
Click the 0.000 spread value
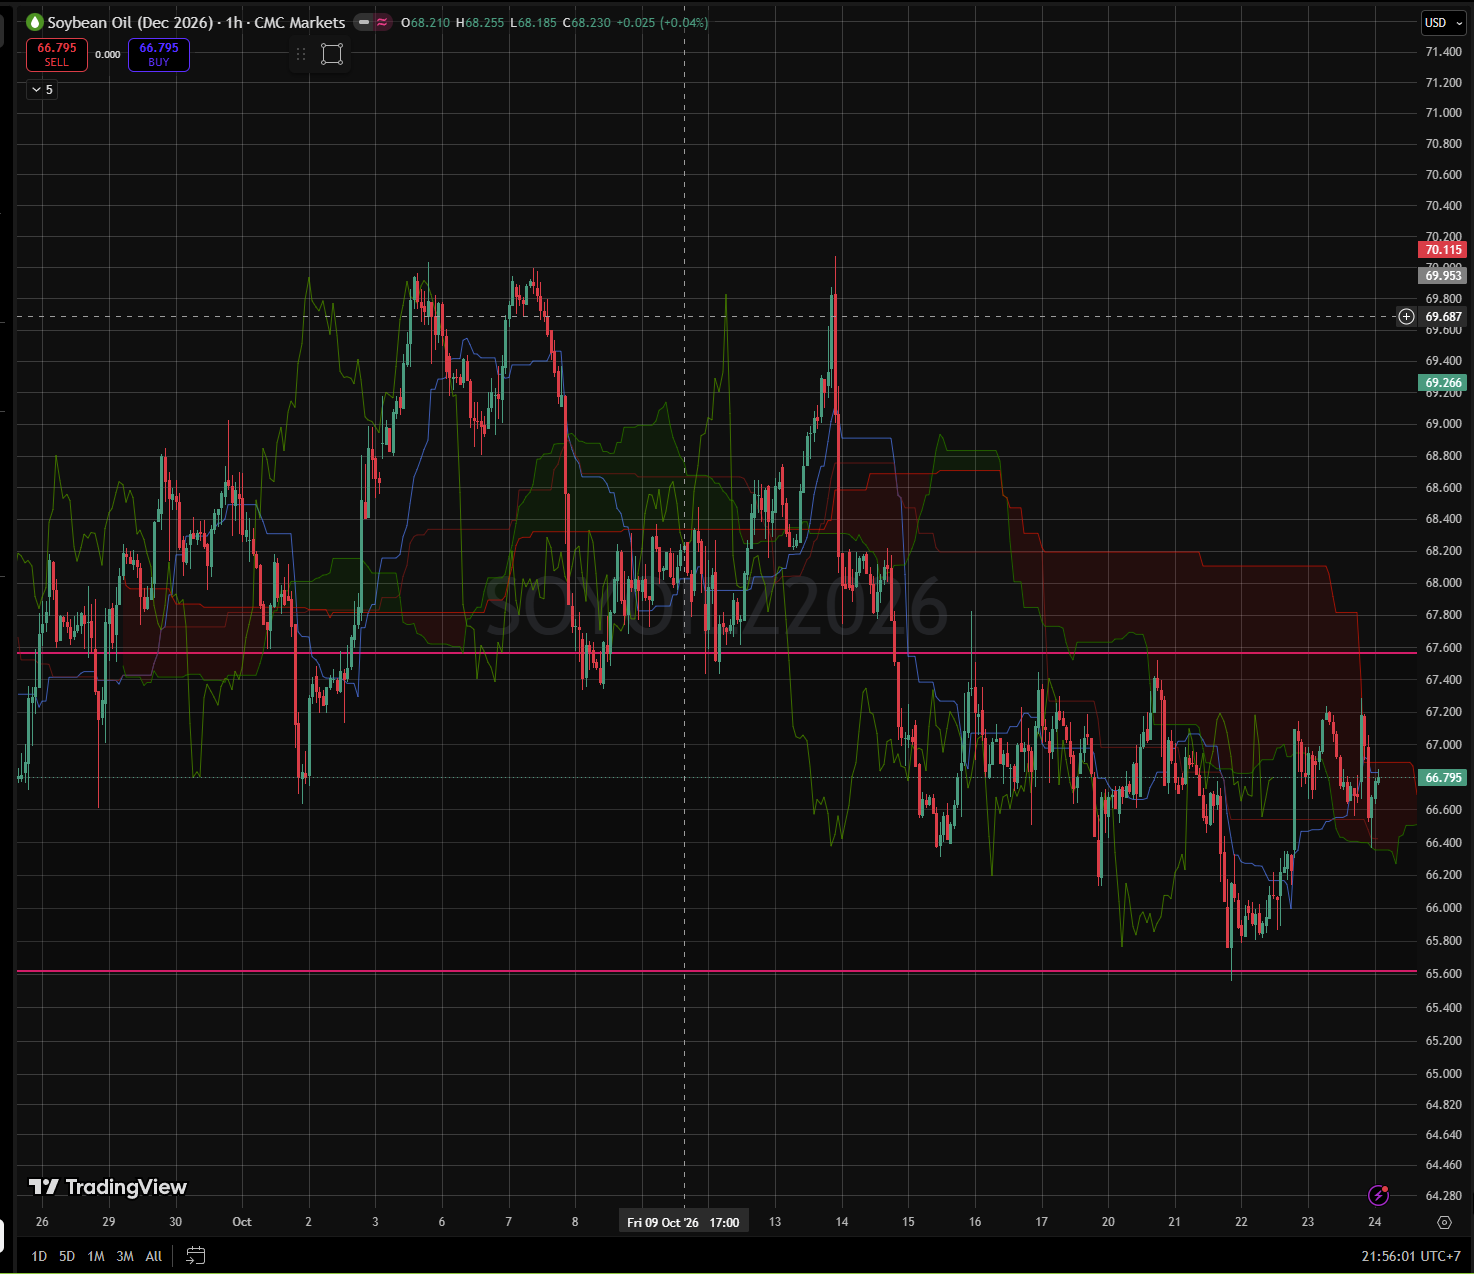click(x=108, y=55)
